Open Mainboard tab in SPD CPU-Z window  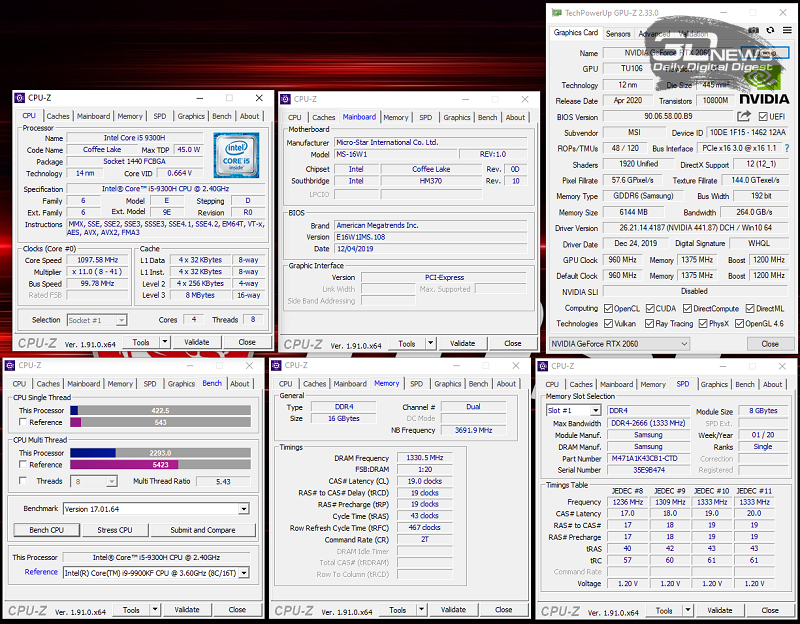(616, 384)
